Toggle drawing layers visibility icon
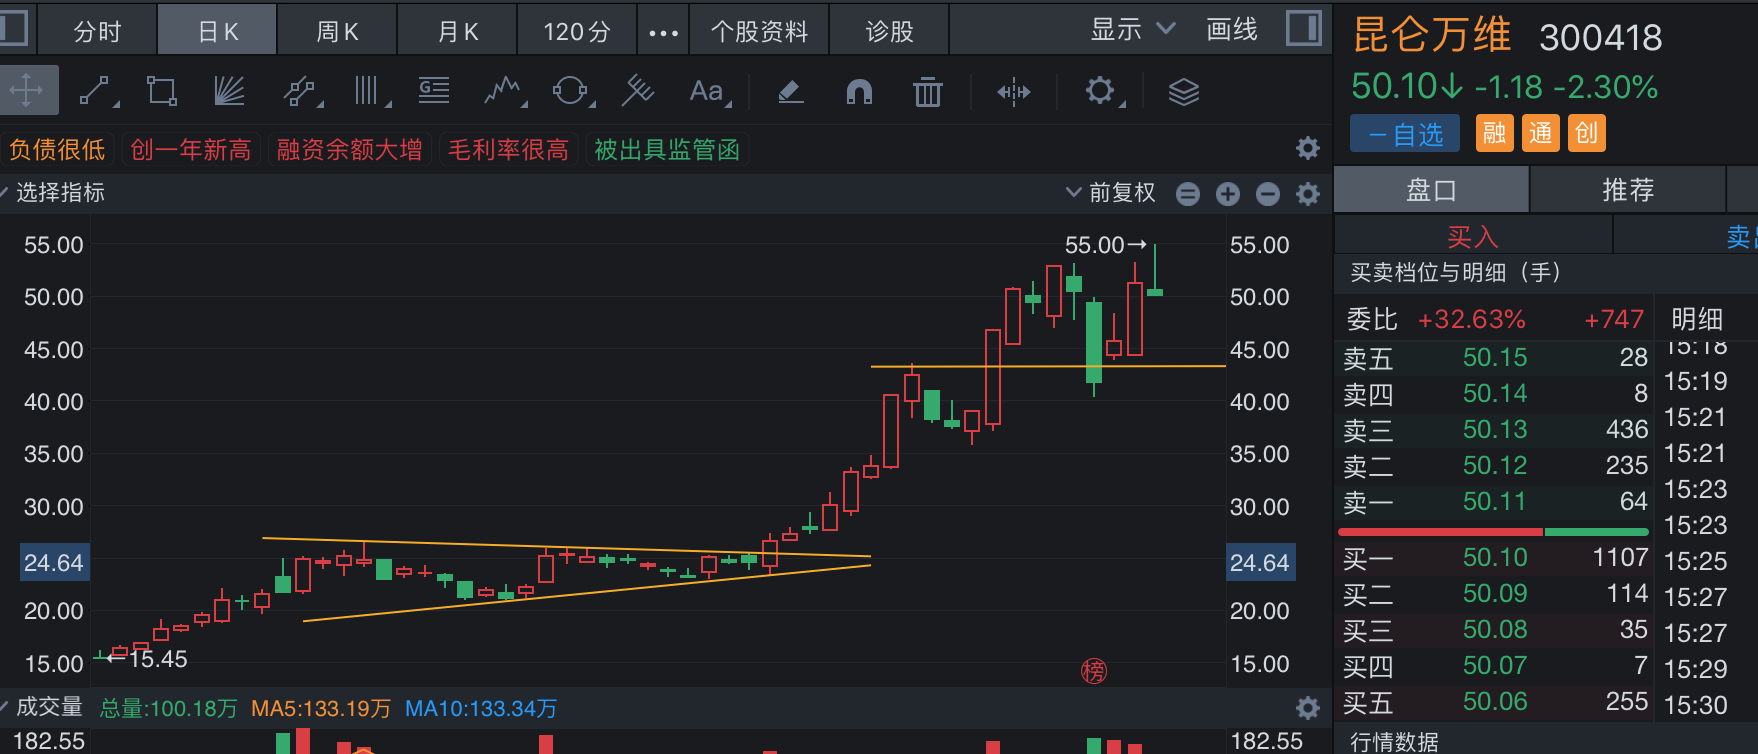 click(x=1183, y=92)
